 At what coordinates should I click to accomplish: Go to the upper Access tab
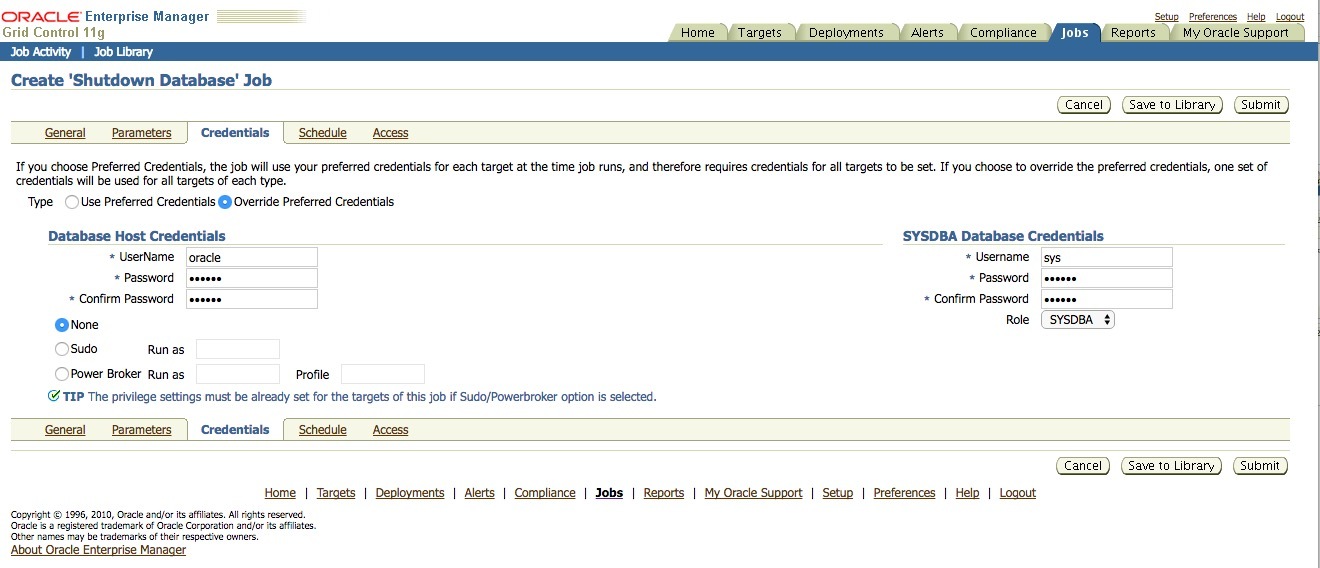coord(391,133)
